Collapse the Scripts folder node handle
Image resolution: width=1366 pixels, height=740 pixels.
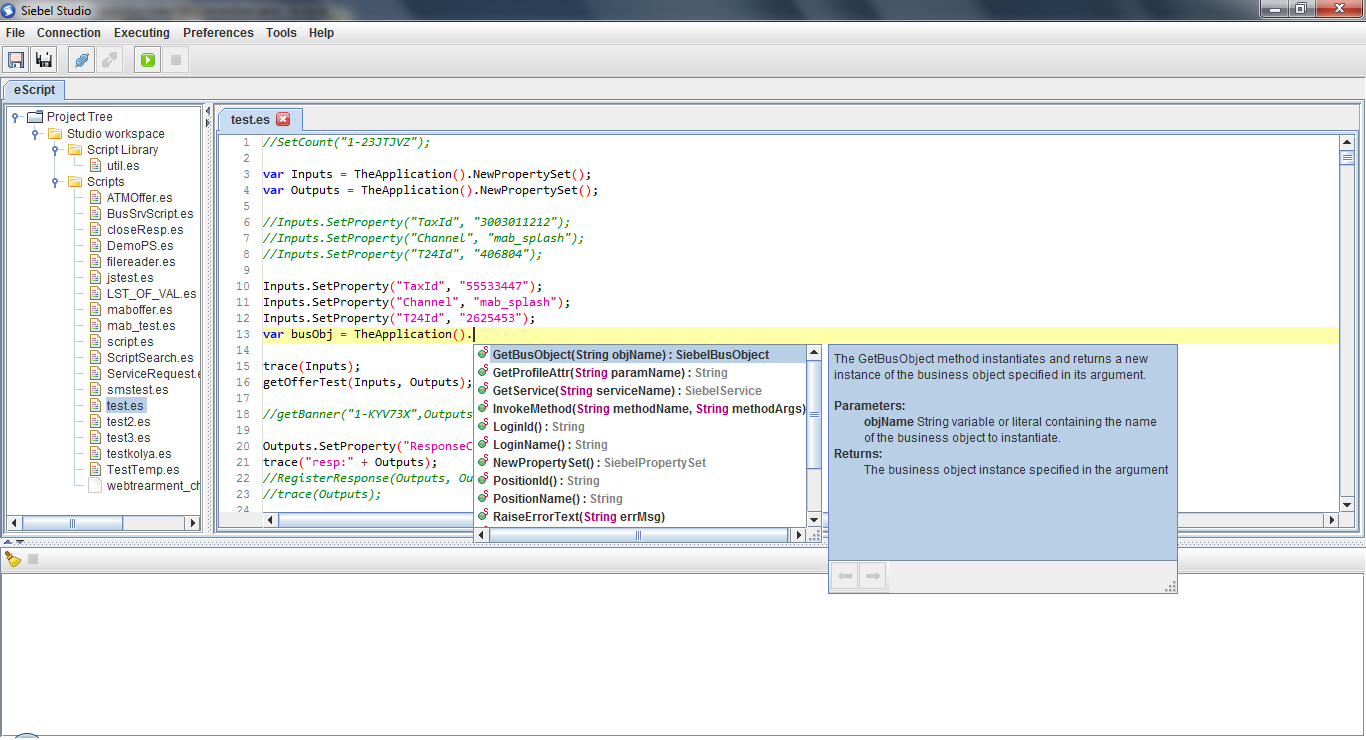tap(55, 181)
